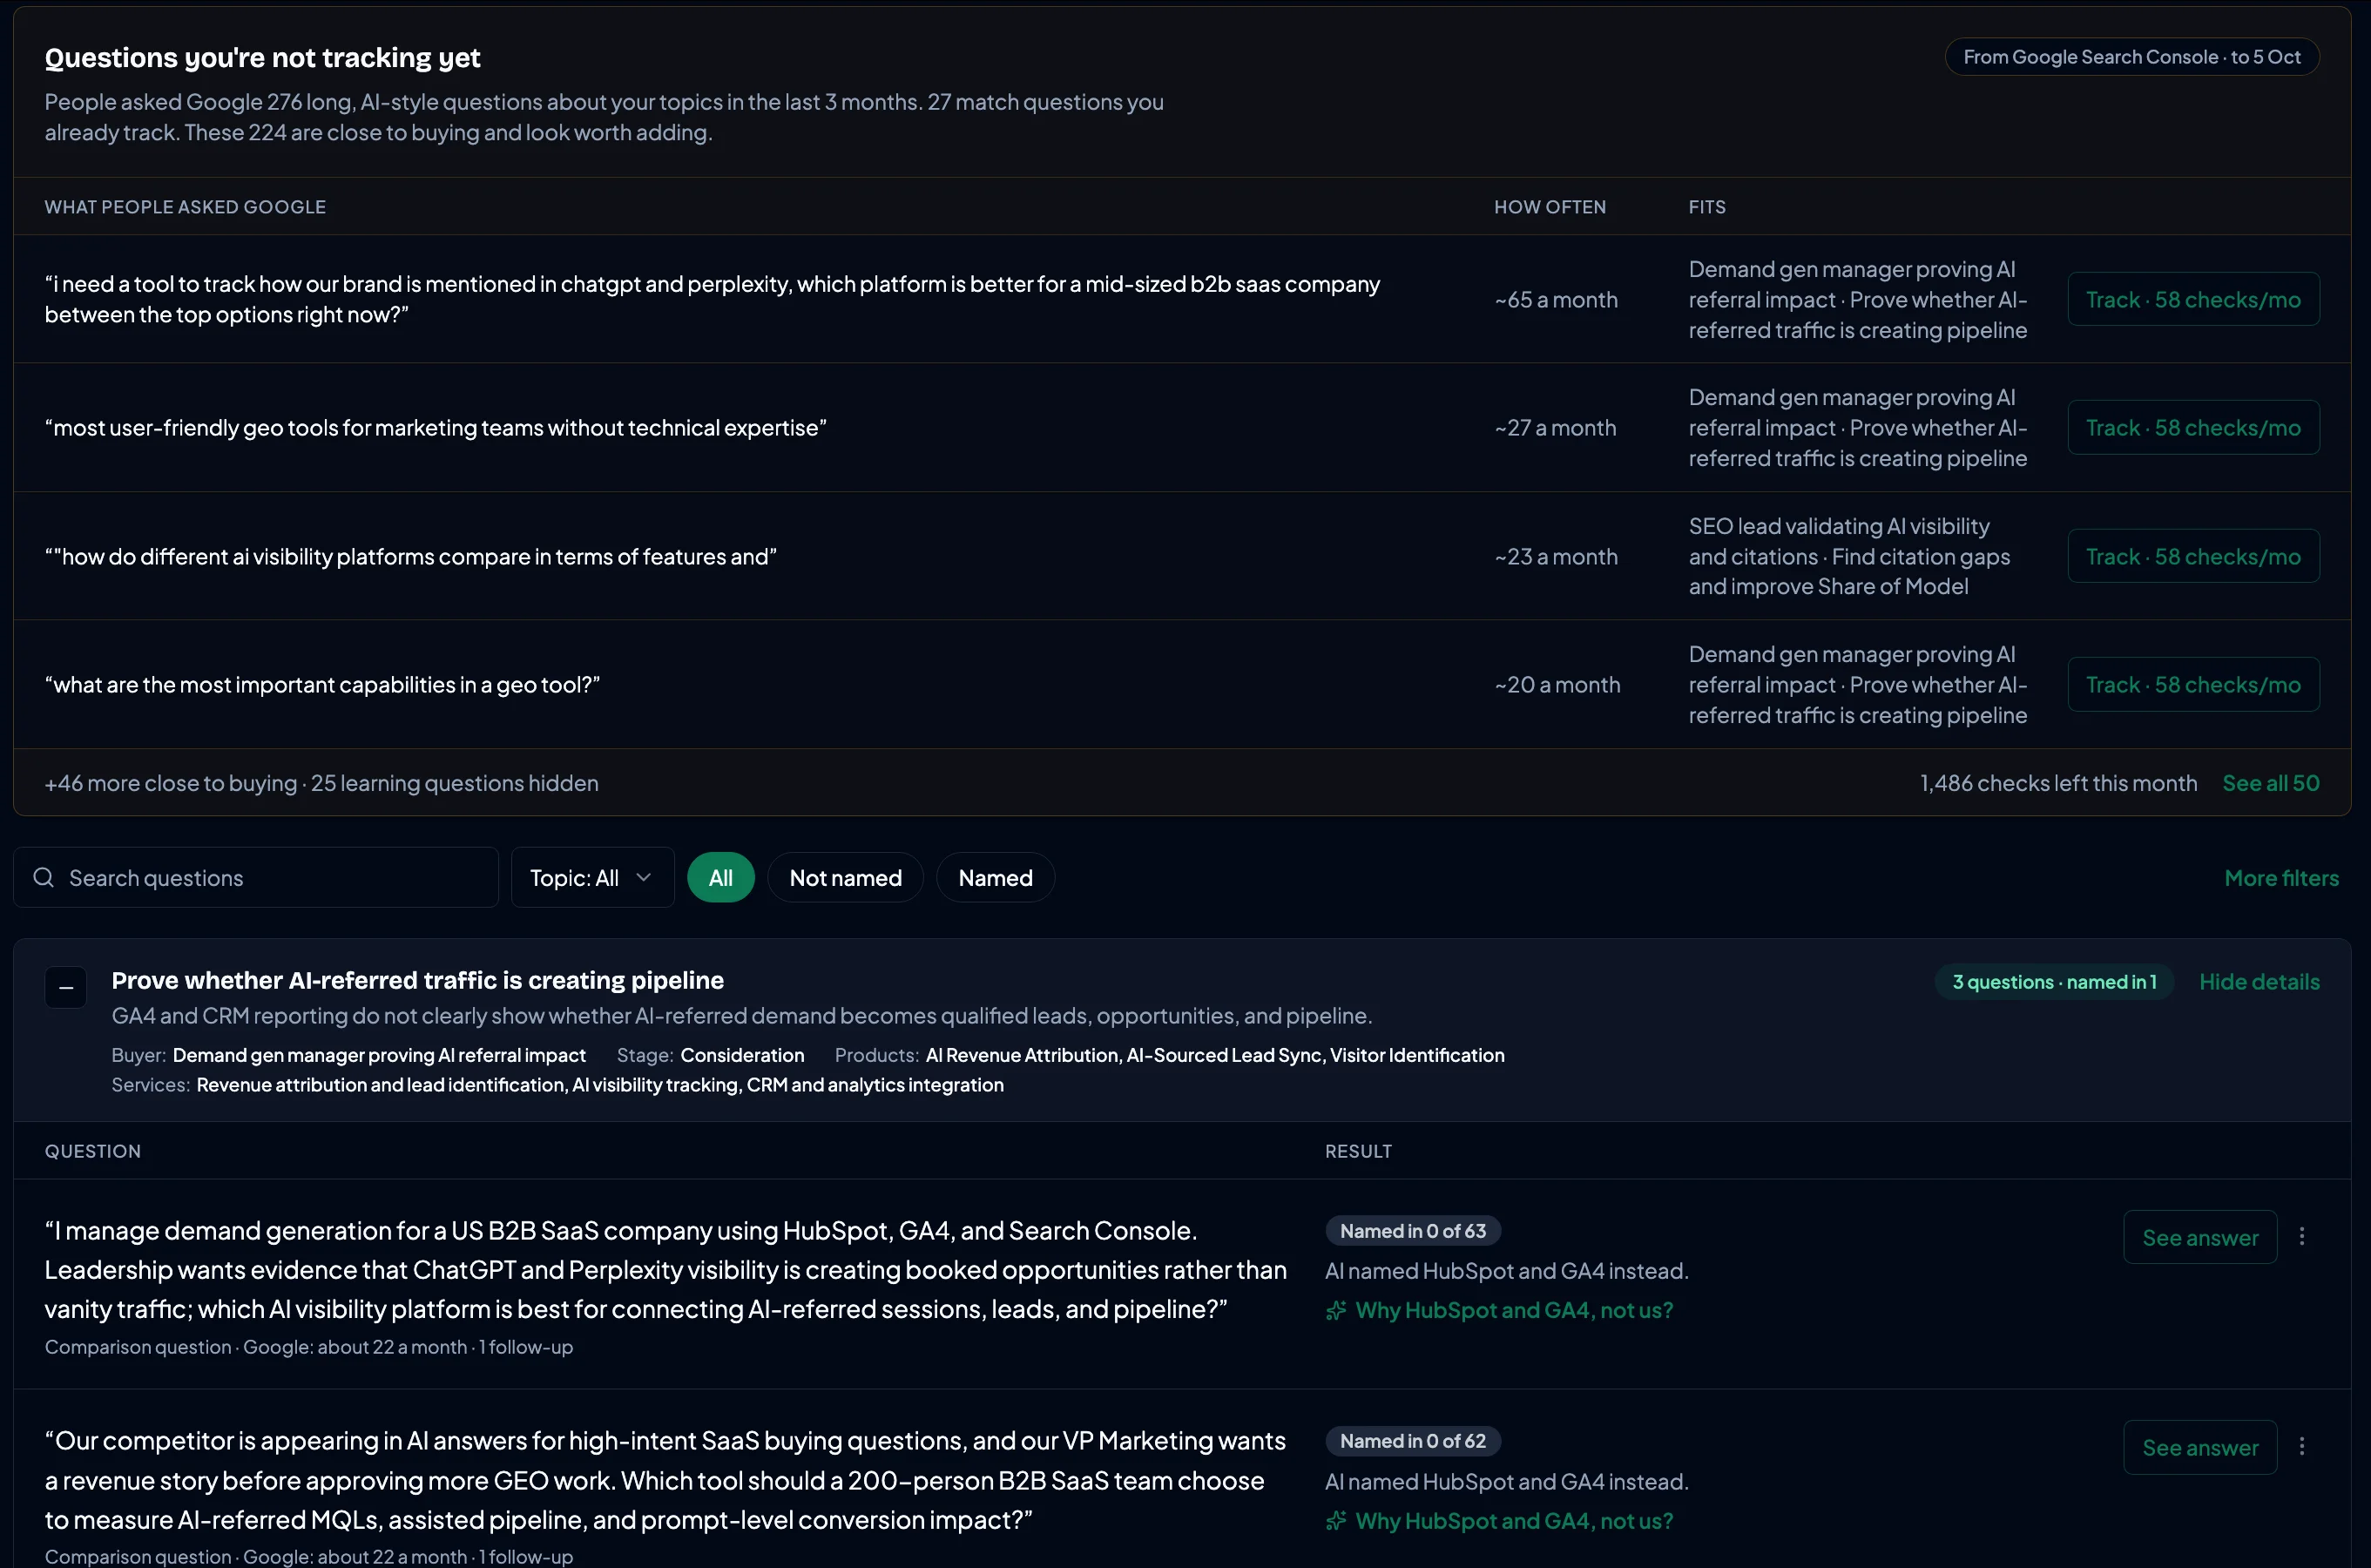Focus the Search questions field
The width and height of the screenshot is (2371, 1568).
(256, 877)
